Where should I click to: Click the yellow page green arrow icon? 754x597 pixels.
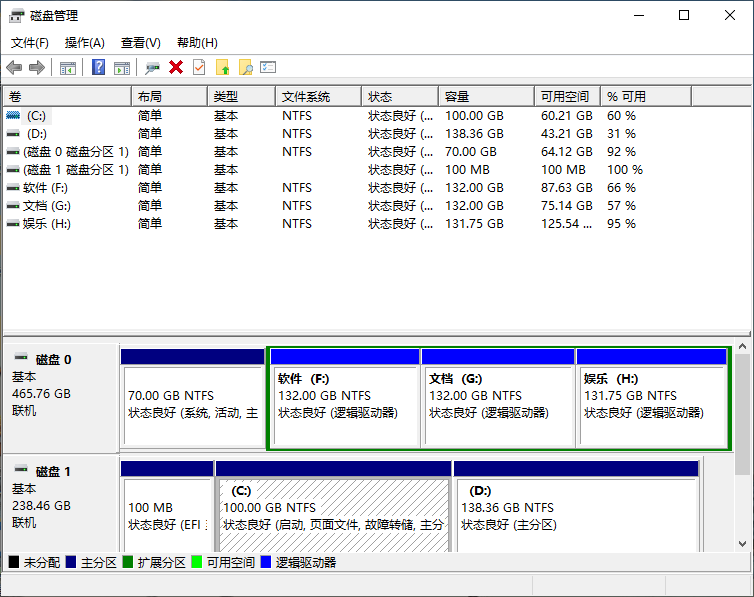[222, 67]
